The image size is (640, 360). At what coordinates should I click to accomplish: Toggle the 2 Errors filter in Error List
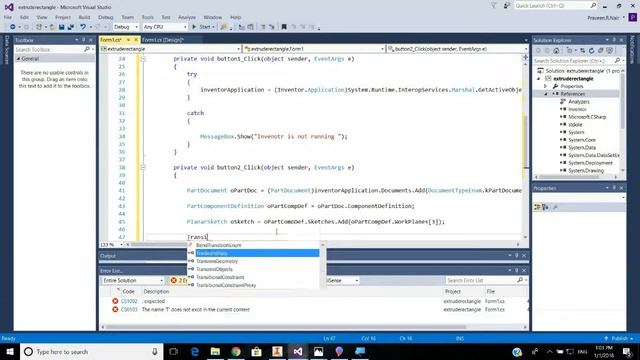pos(179,280)
